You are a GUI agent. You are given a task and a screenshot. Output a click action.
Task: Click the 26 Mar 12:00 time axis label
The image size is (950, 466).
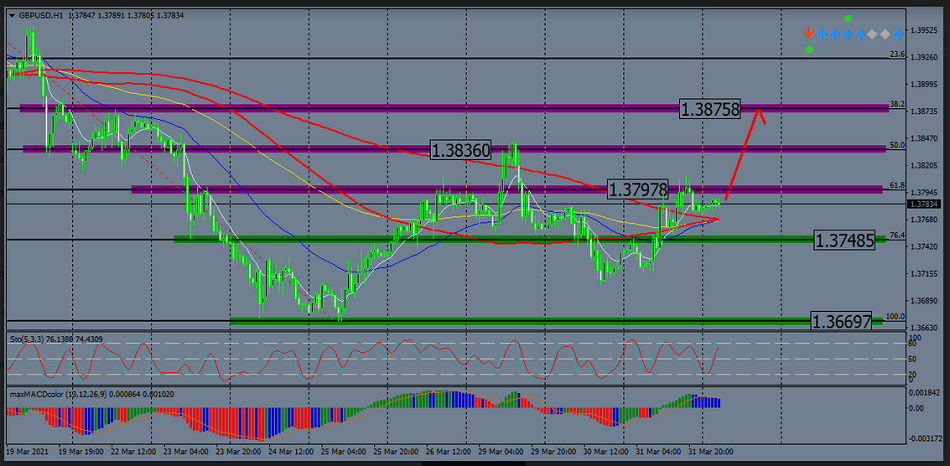[447, 451]
